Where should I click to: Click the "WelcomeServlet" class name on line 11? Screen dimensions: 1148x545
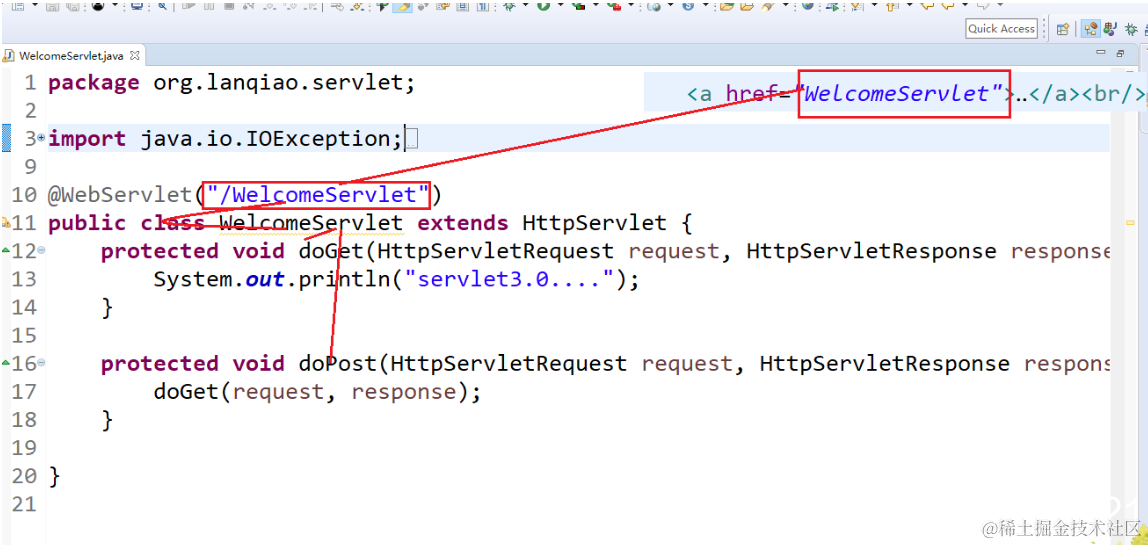tap(311, 223)
